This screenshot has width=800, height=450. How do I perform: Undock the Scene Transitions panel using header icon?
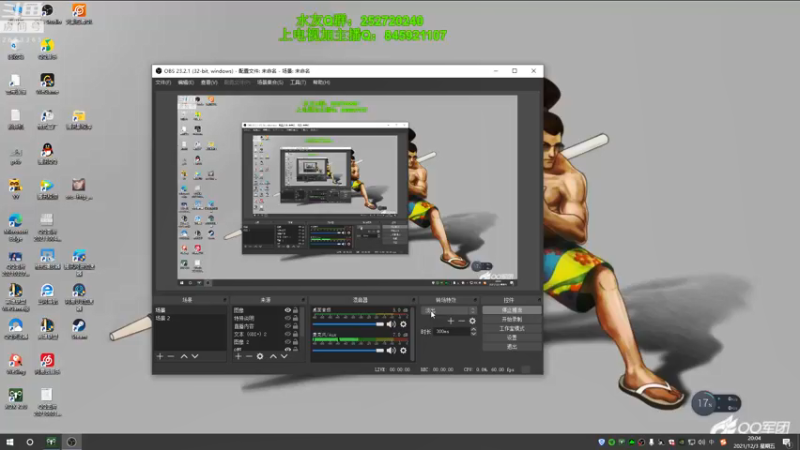[476, 300]
